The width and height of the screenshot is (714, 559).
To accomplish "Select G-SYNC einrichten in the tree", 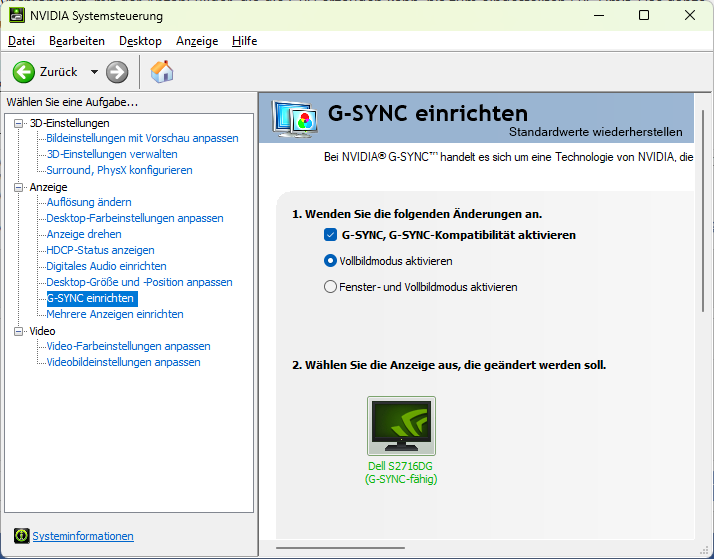I will click(x=92, y=298).
